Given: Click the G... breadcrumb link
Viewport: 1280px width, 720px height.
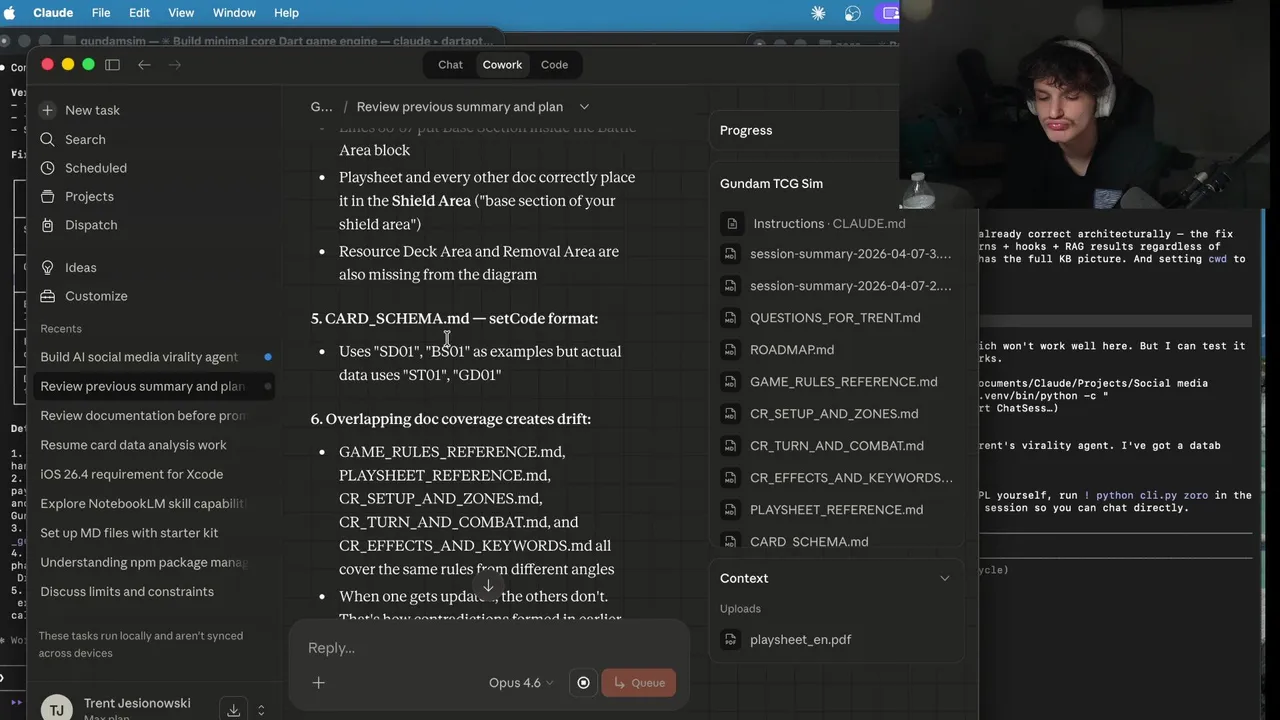Looking at the screenshot, I should click(x=321, y=107).
